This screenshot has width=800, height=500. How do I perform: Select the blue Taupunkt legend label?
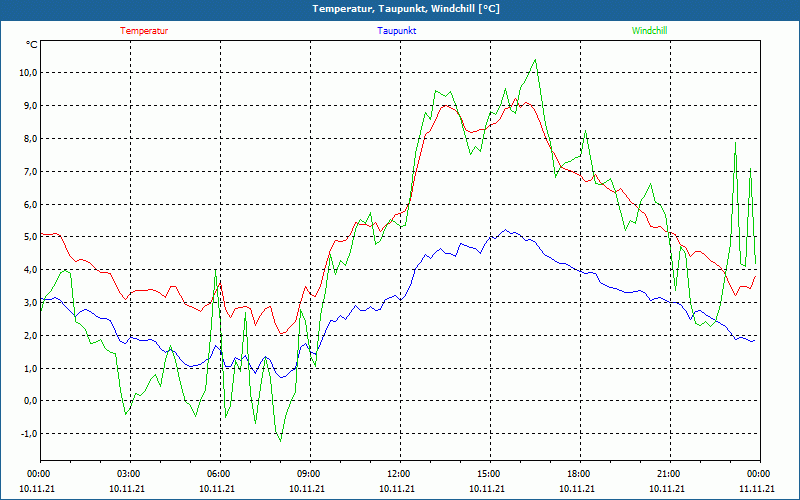point(397,31)
